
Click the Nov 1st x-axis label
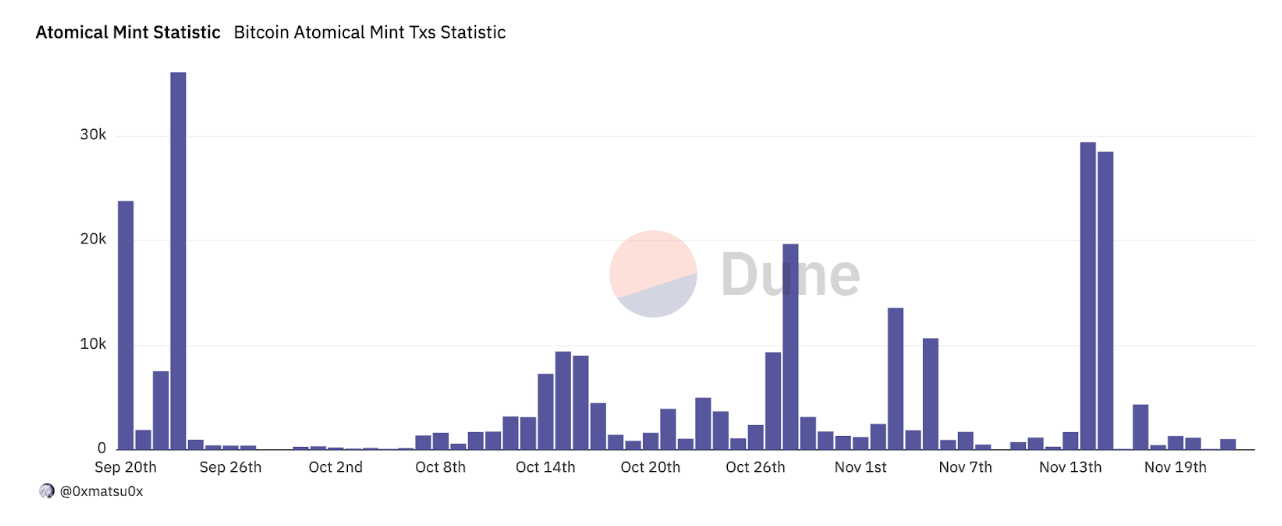[860, 467]
